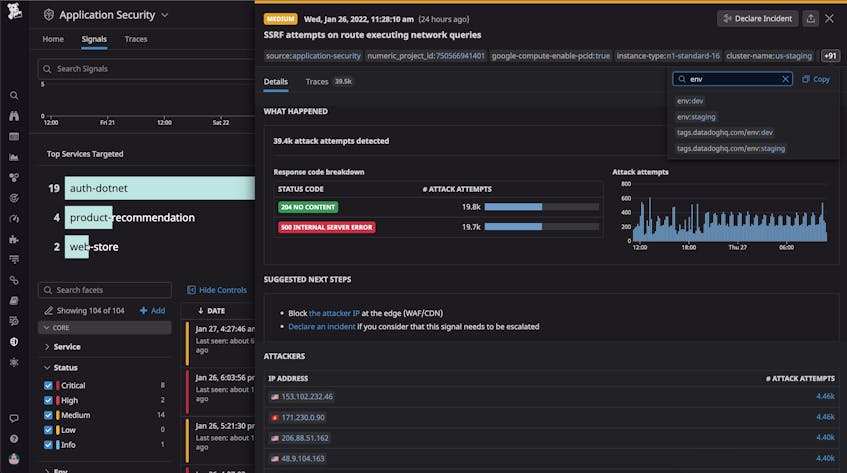Viewport: 847px width, 473px height.
Task: Follow the 'Declare an incident' link
Action: [321, 327]
